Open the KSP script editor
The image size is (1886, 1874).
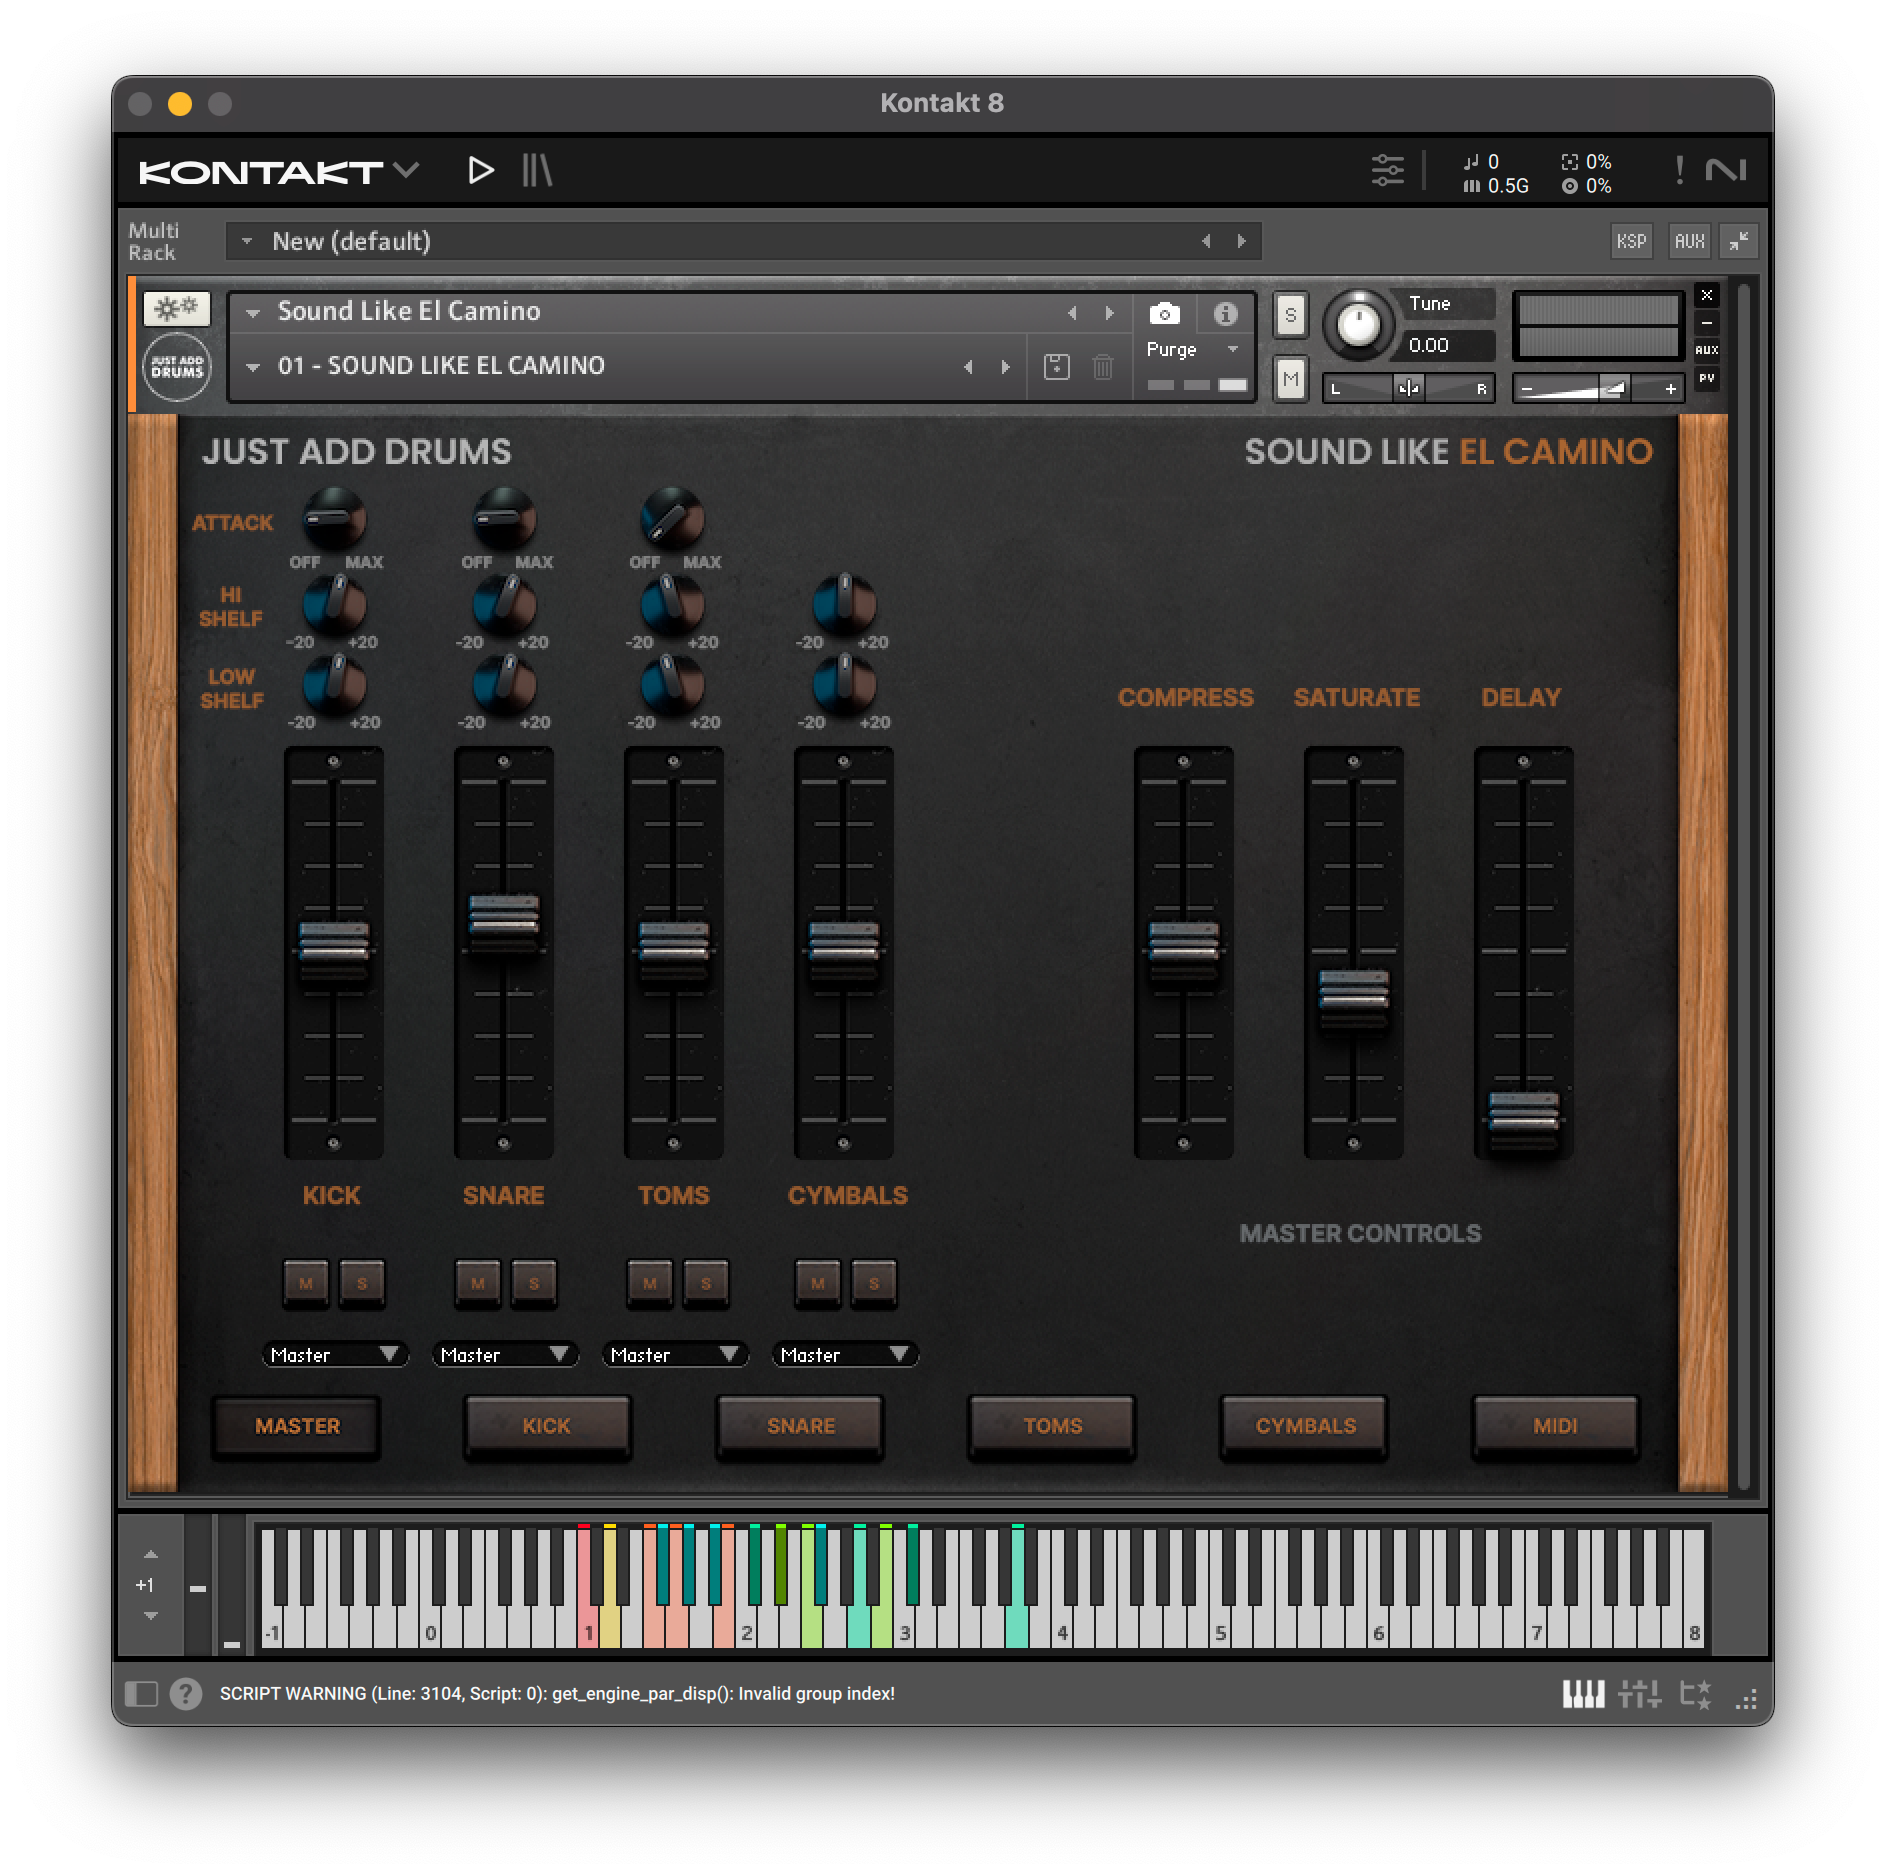(1631, 241)
